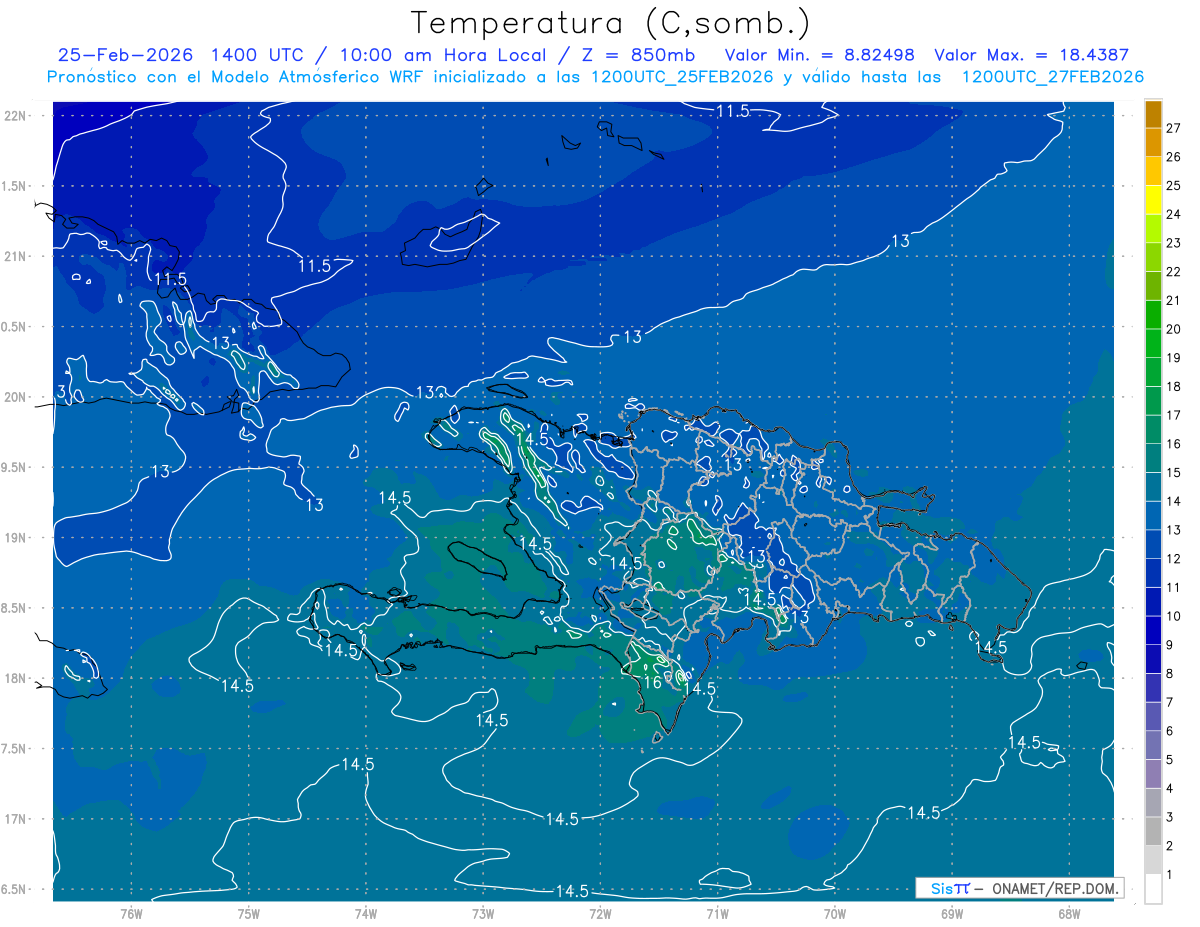This screenshot has width=1200, height=927.
Task: Click the legend value '15'
Action: tap(1174, 473)
